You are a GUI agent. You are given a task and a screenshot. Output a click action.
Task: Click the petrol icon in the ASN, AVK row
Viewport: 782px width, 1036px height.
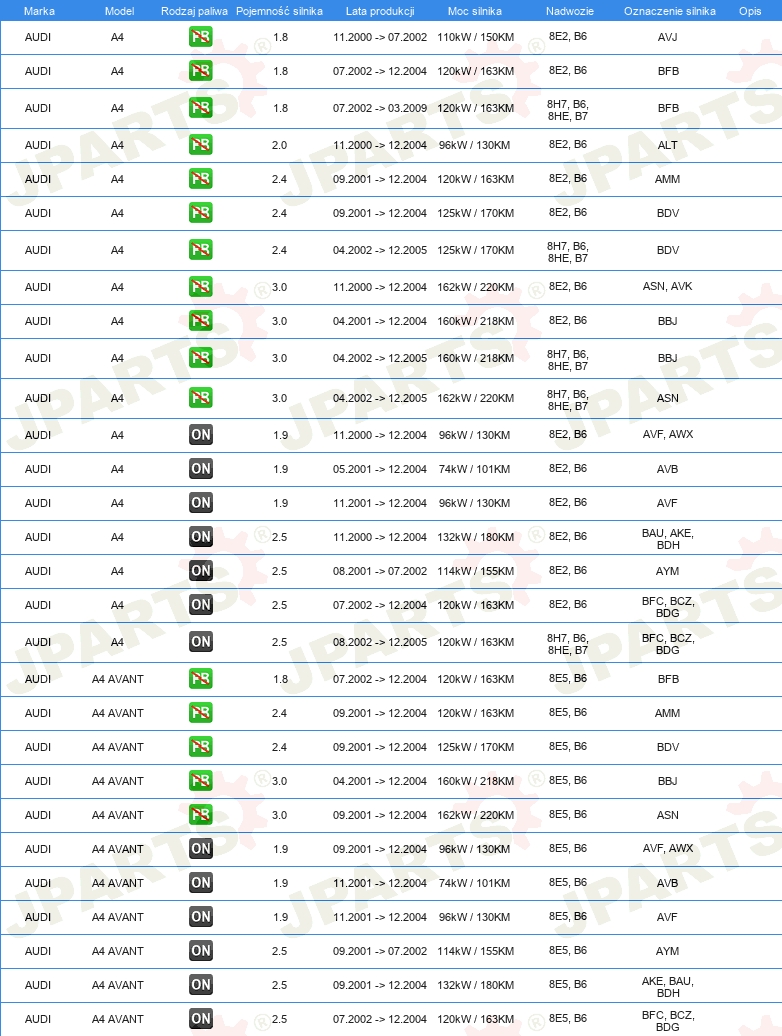201,287
